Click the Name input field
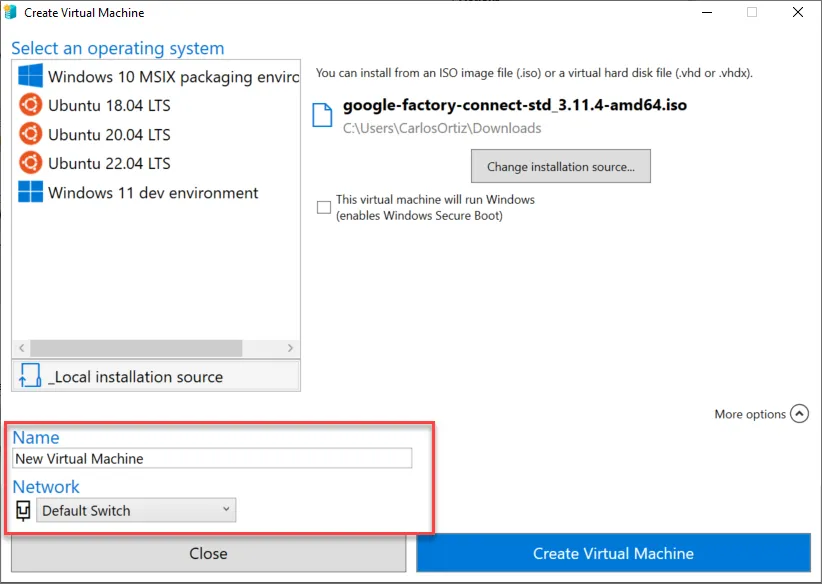Image resolution: width=822 pixels, height=584 pixels. (212, 458)
